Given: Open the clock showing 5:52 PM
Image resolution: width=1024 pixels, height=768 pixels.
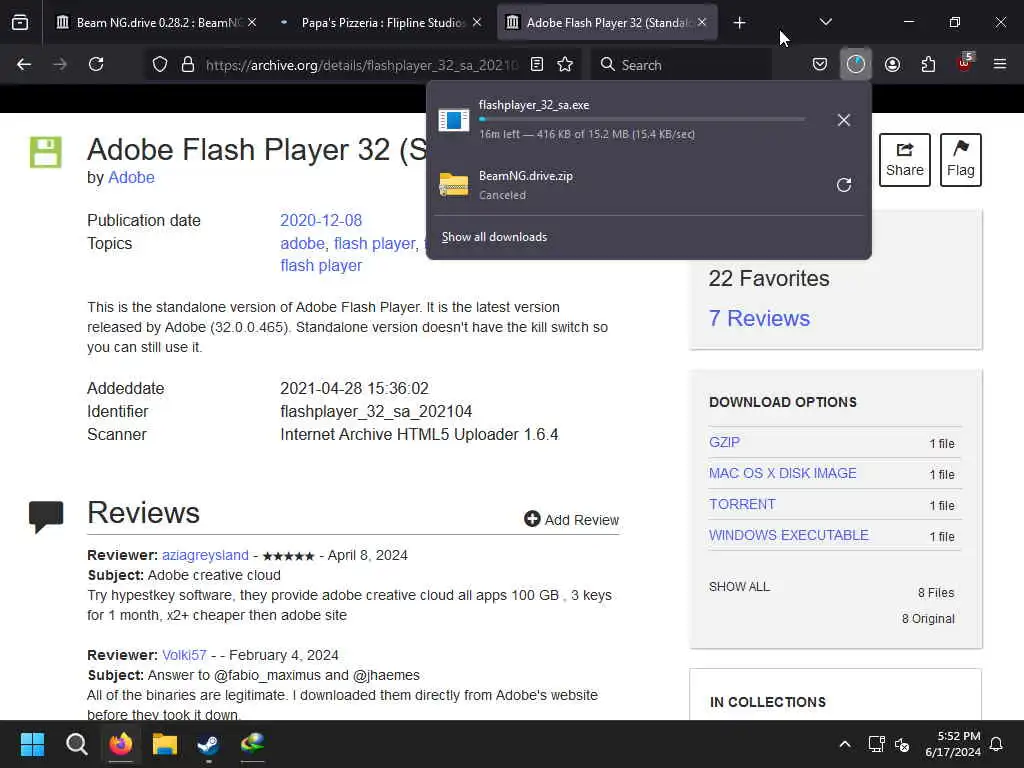Looking at the screenshot, I should click(x=953, y=744).
